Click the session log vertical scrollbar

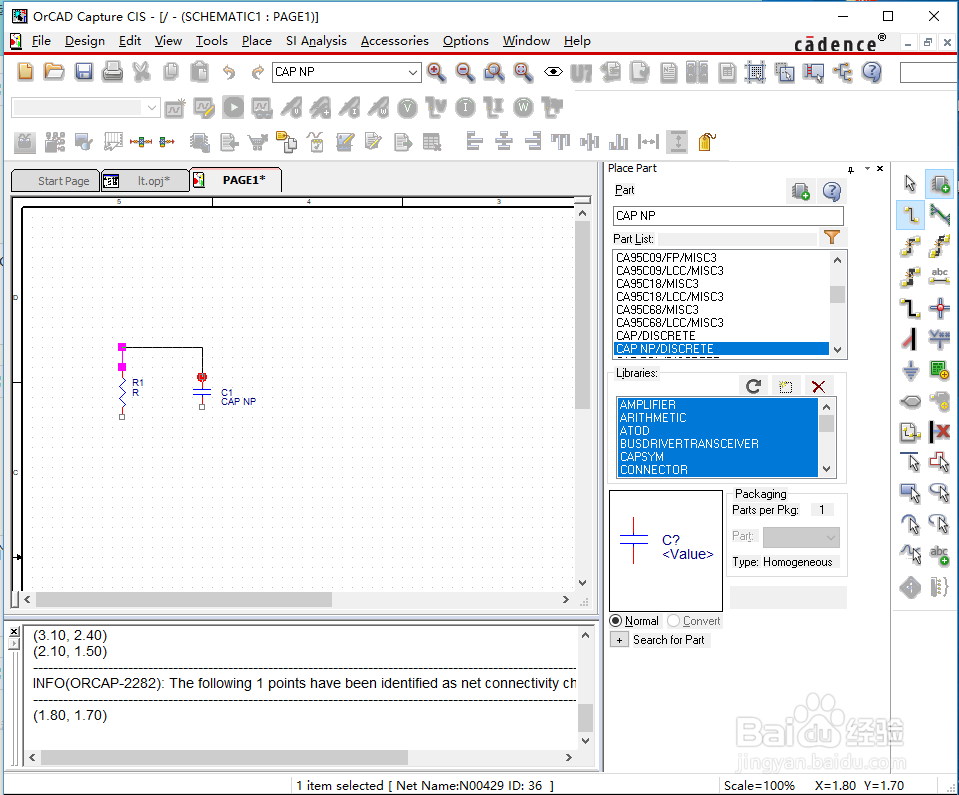click(585, 688)
